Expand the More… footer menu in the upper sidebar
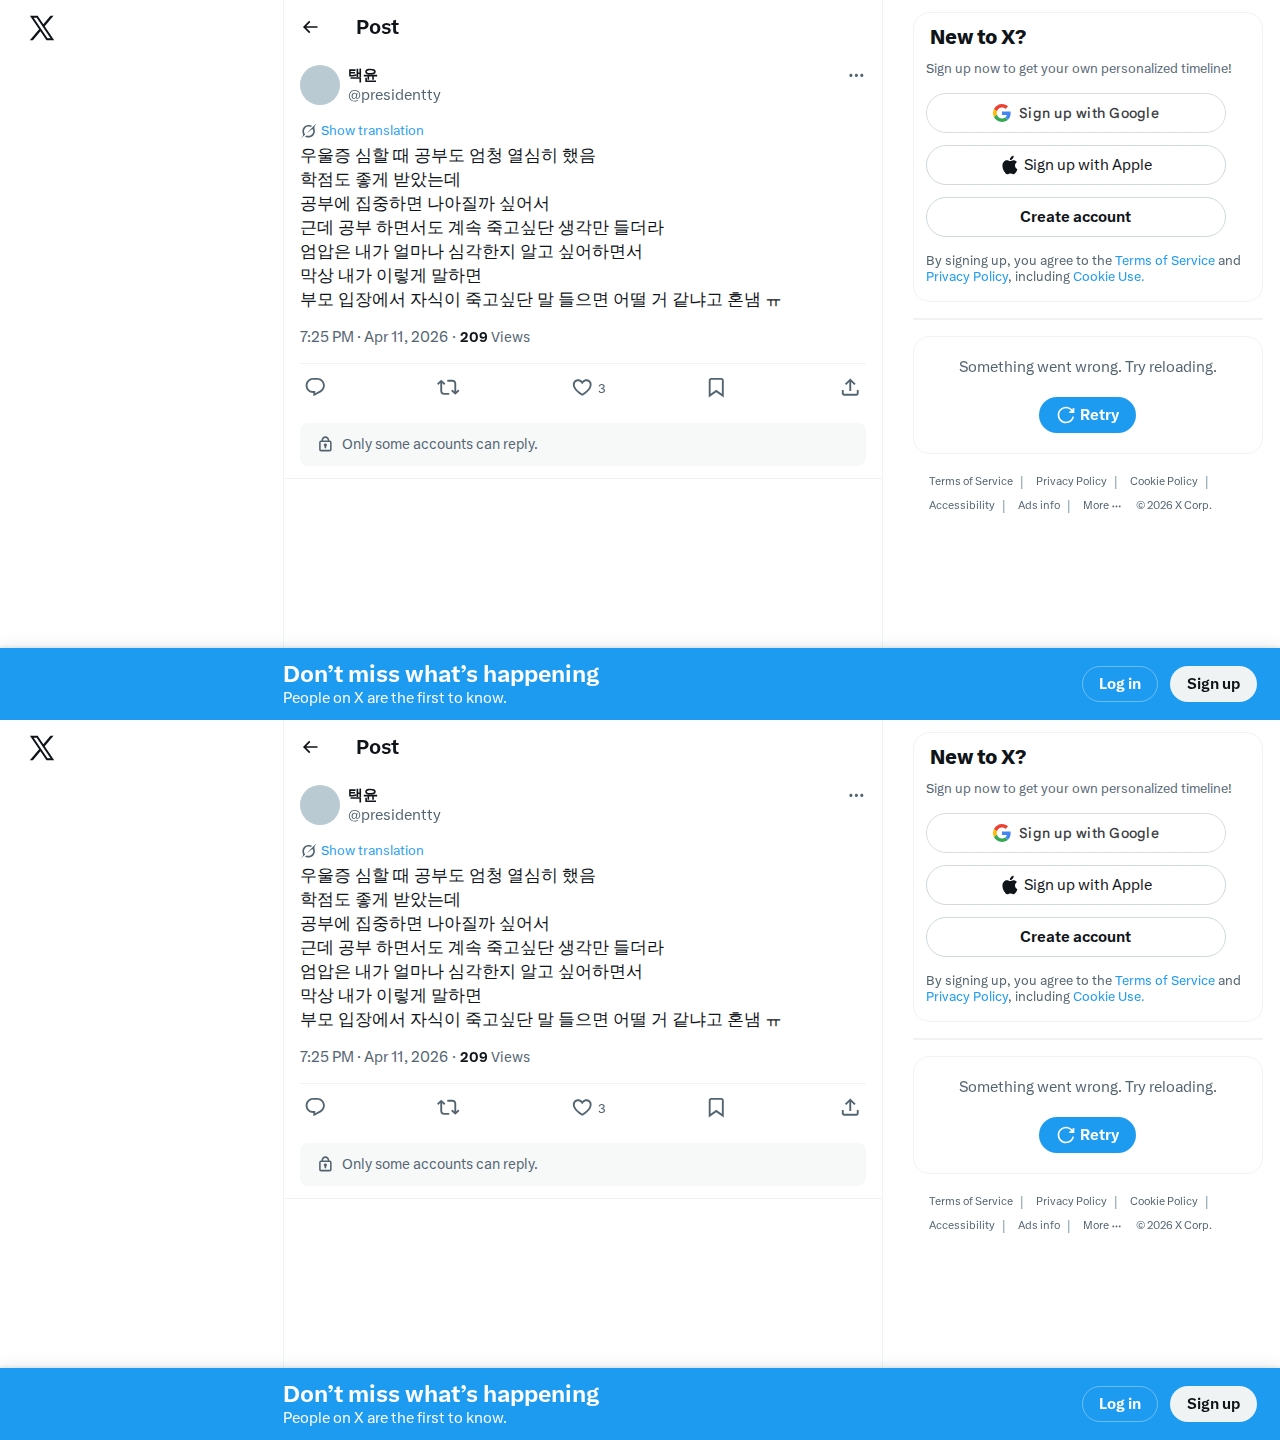Screen dimensions: 1280x1440 [x=1102, y=505]
